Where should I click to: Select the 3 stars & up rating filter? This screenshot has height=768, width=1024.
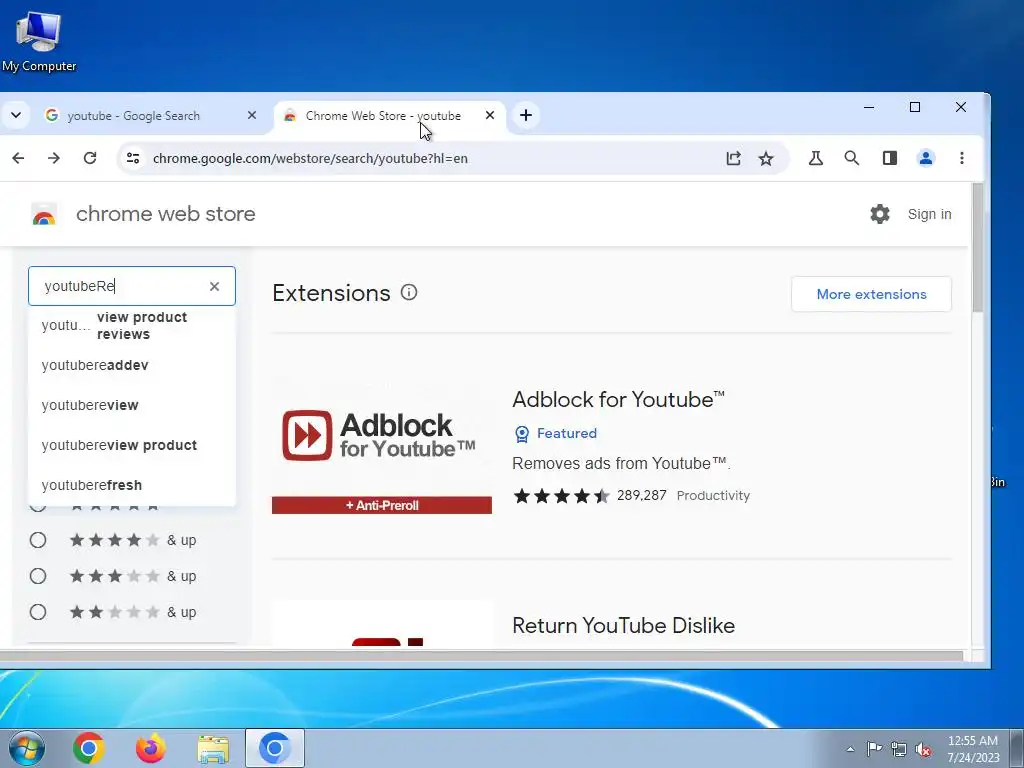pyautogui.click(x=38, y=576)
